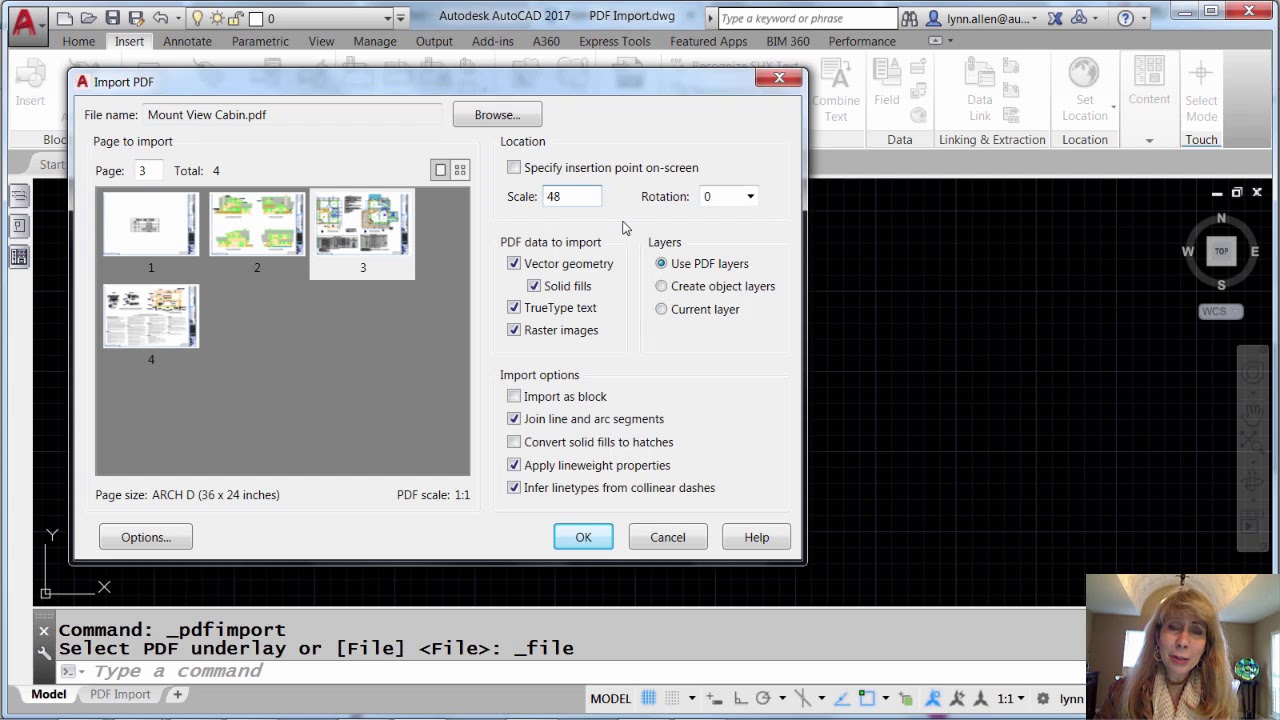Screen dimensions: 1280x720
Task: Click the layer freeze sun icon
Action: tap(216, 18)
